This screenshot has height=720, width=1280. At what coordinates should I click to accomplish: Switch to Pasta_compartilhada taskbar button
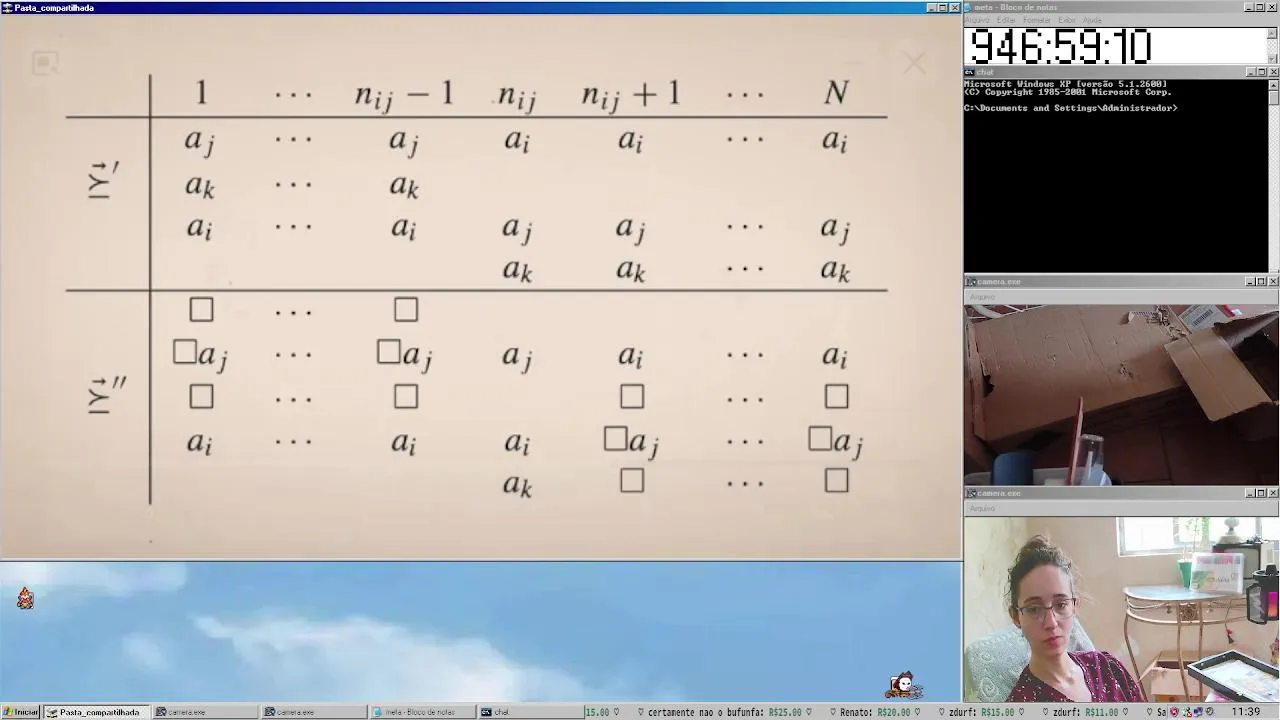coord(94,712)
